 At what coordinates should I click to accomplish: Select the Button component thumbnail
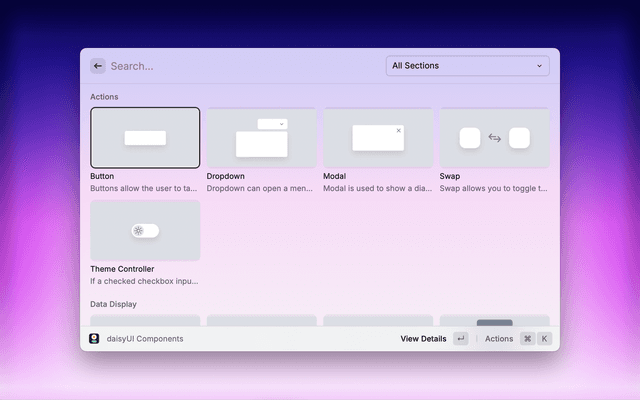pyautogui.click(x=145, y=138)
